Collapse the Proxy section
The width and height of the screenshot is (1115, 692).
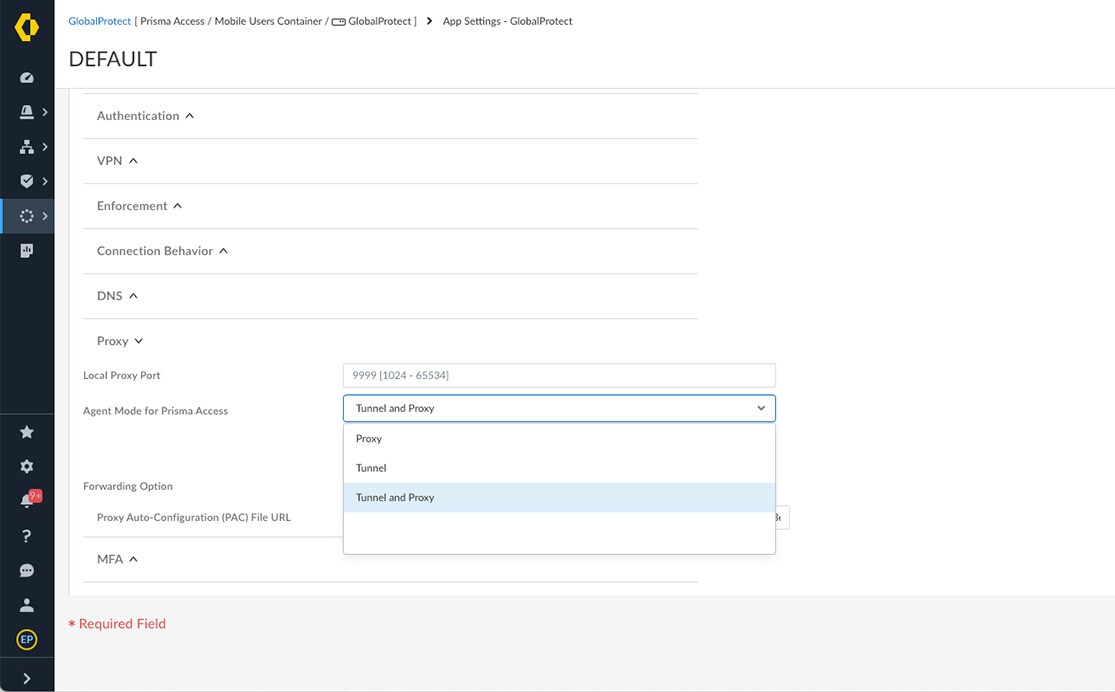[119, 340]
